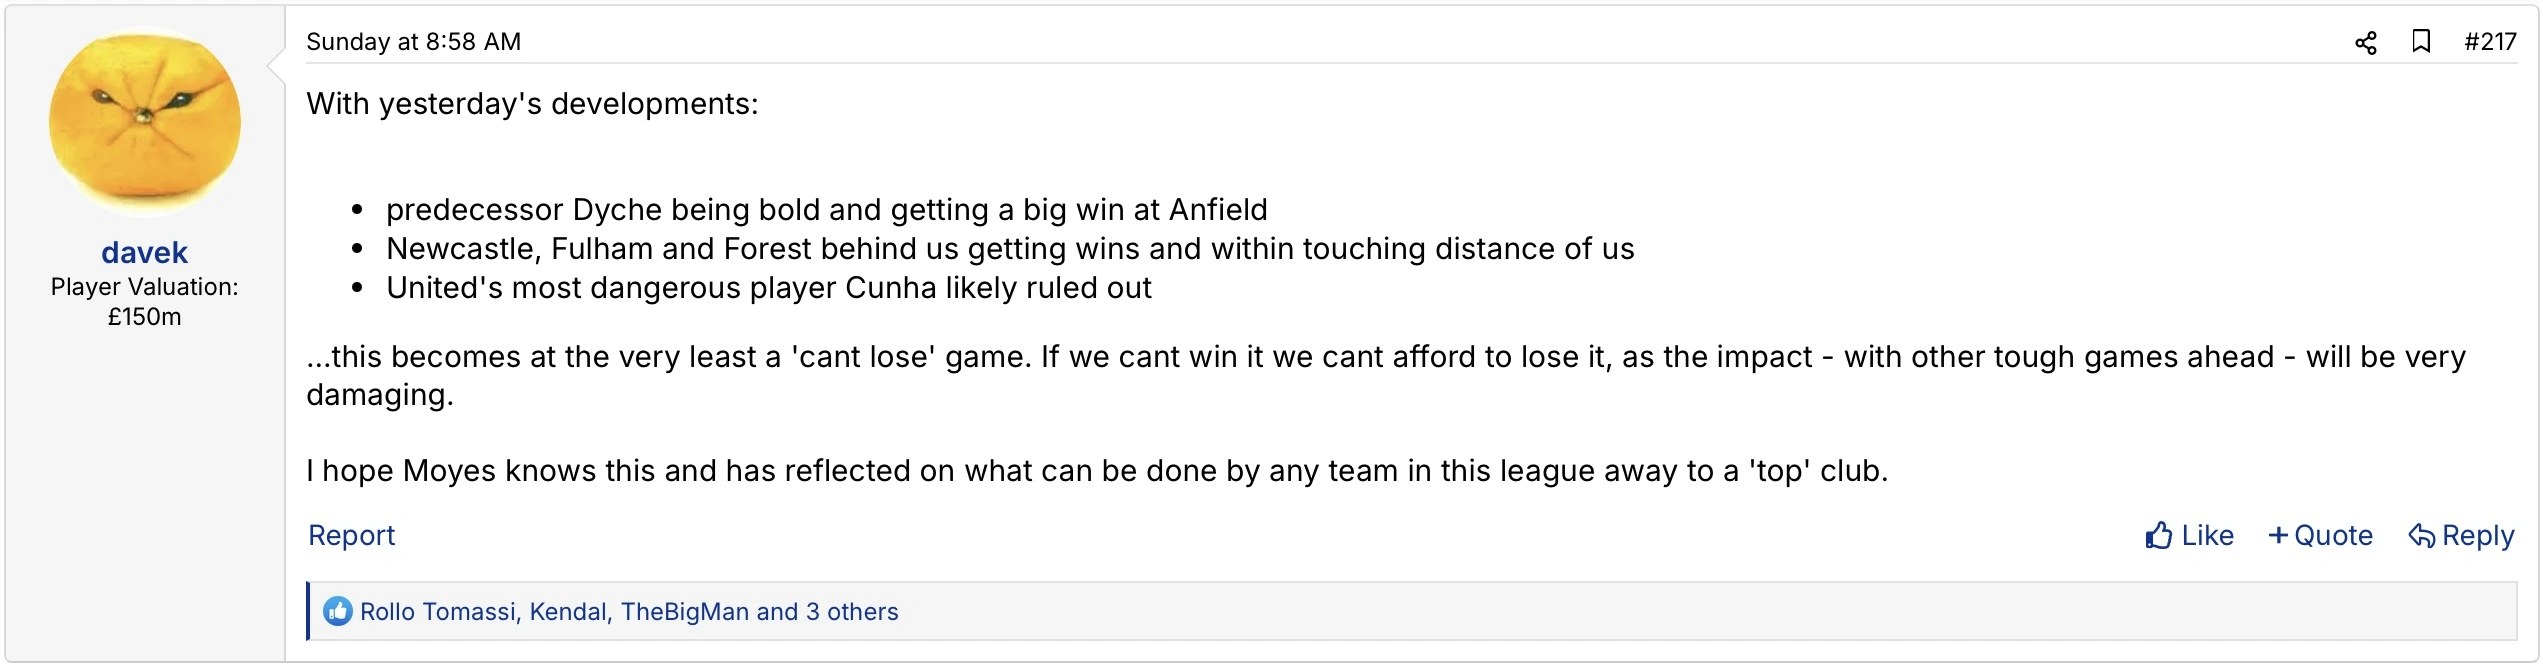Like davek's post
2543x664 pixels.
[2189, 536]
